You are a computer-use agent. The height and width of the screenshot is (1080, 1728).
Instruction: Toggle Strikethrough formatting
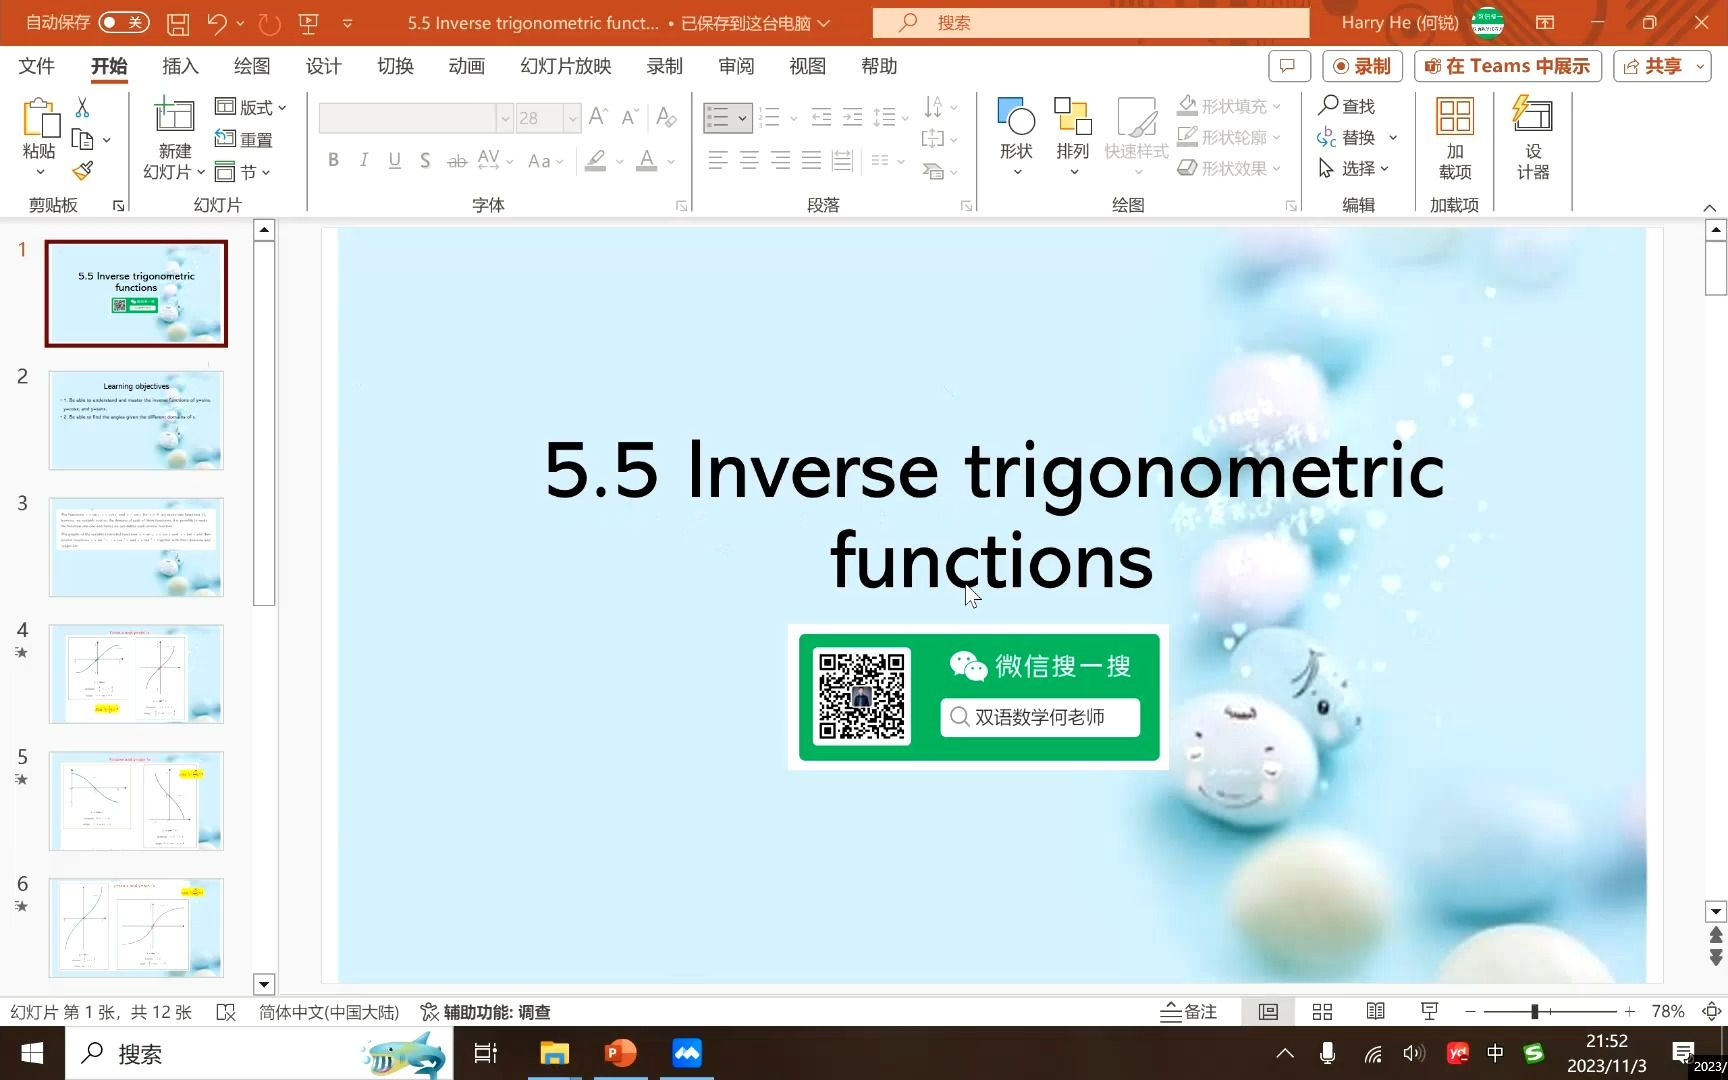tap(457, 160)
